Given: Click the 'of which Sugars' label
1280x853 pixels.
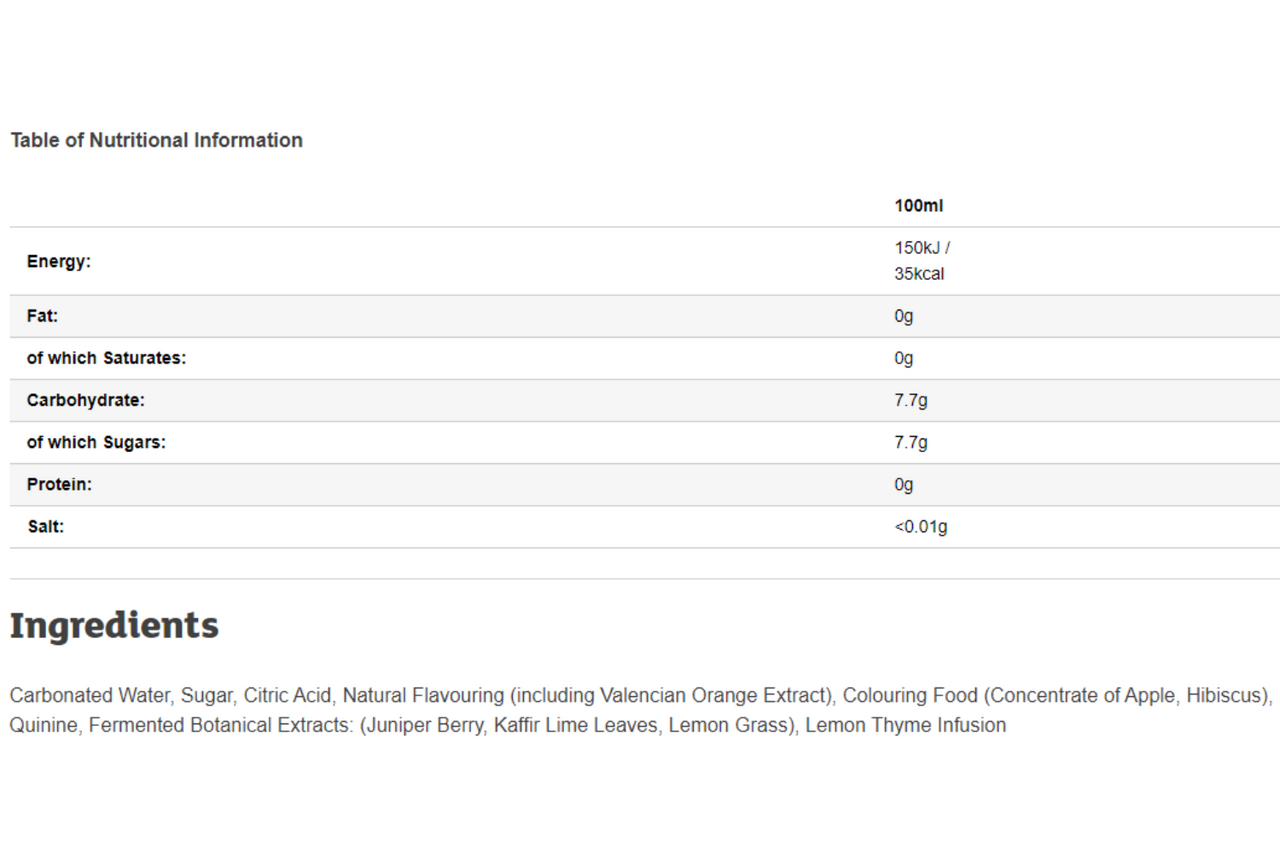Looking at the screenshot, I should tap(96, 442).
